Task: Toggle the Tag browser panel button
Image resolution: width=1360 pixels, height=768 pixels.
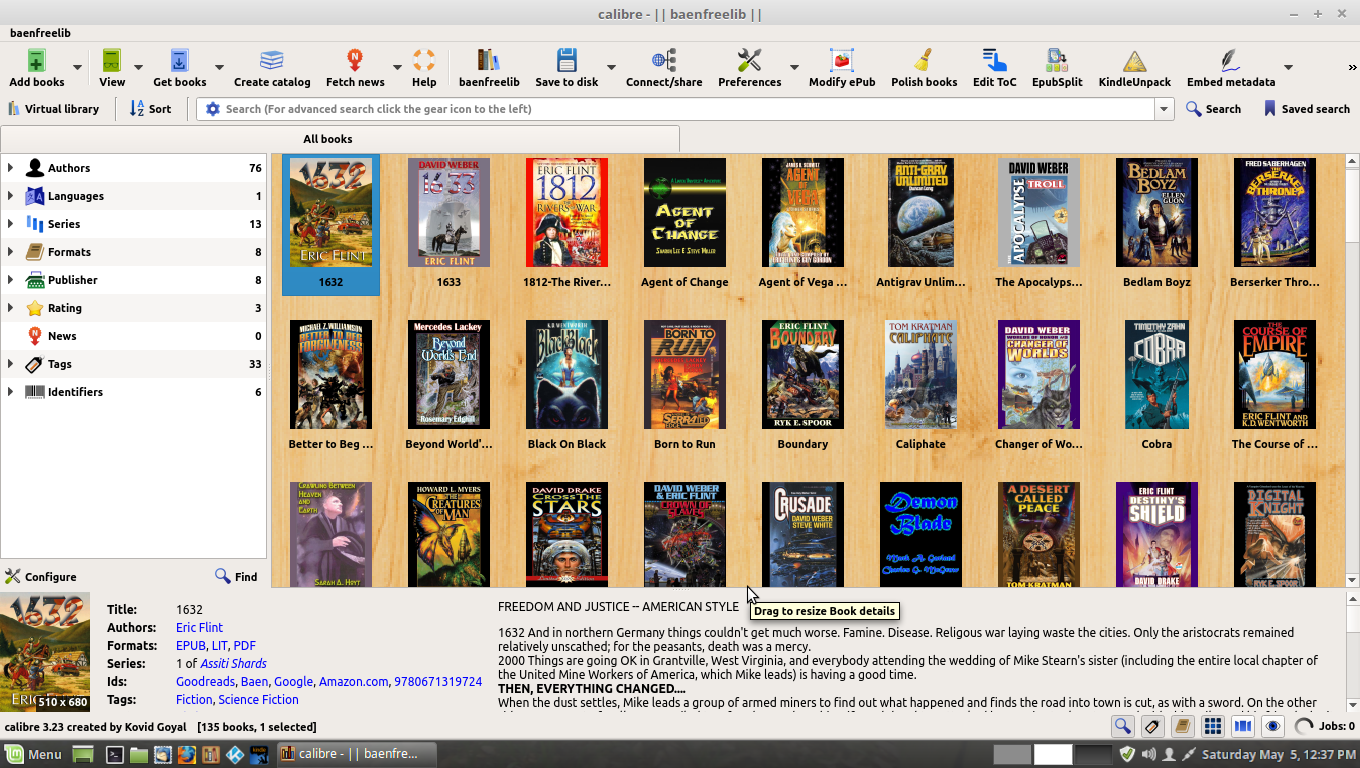Action: (x=1153, y=727)
